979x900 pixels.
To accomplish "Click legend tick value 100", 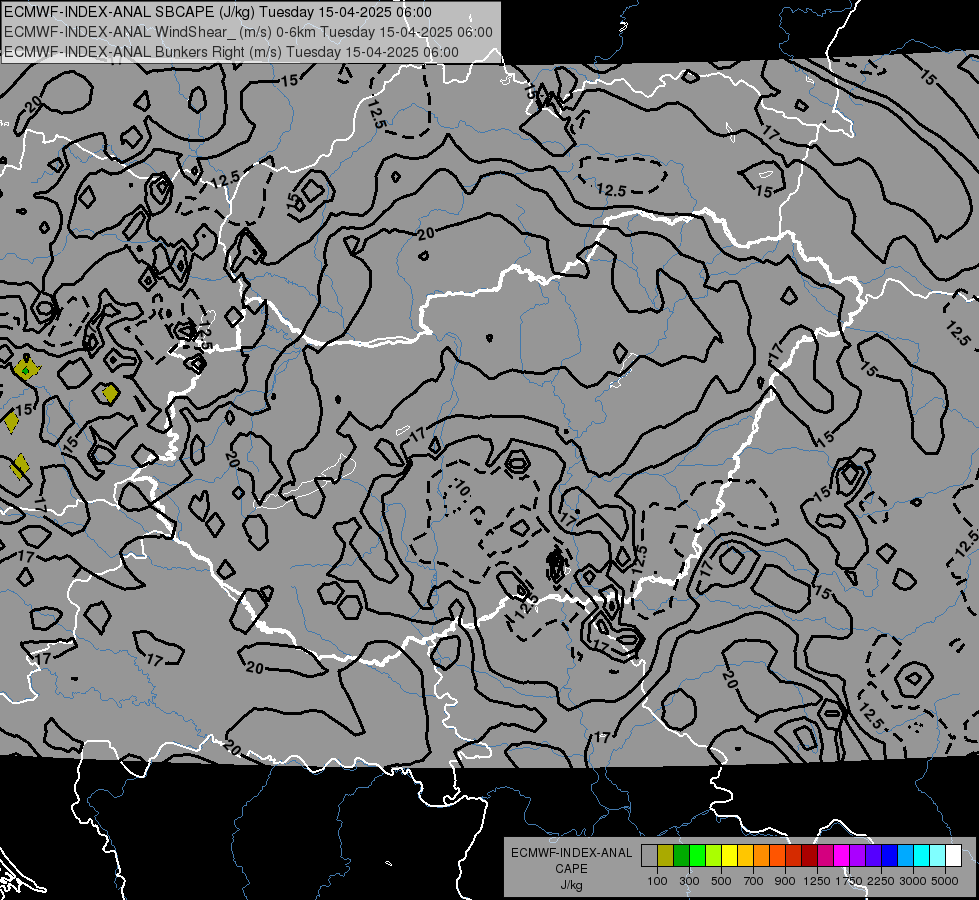I will pyautogui.click(x=657, y=881).
